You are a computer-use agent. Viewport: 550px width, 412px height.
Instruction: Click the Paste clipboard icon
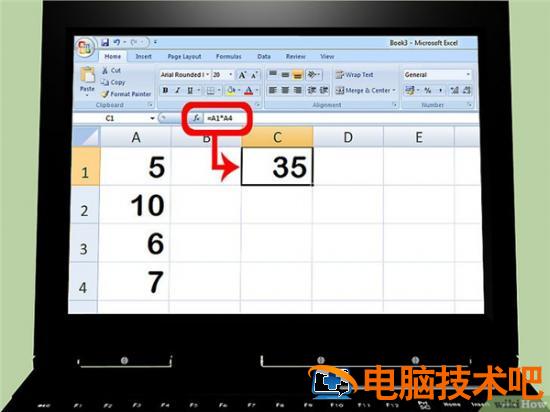click(x=87, y=75)
